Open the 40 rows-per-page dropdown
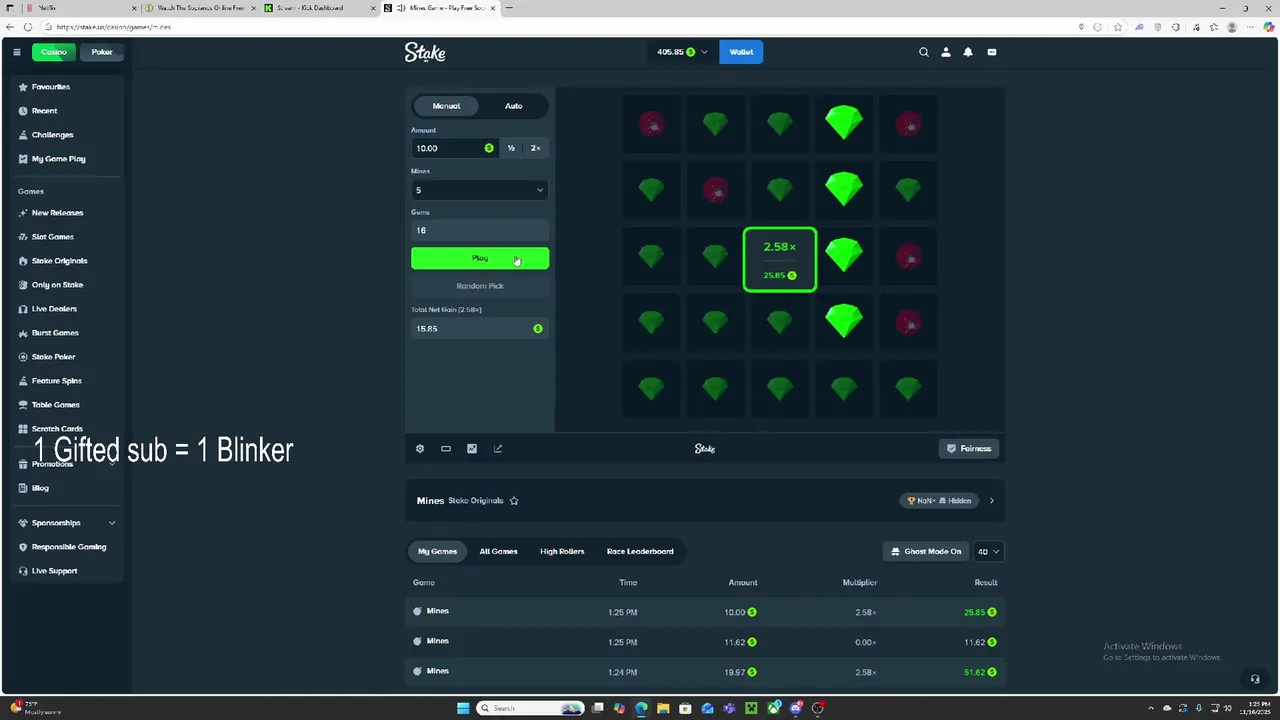This screenshot has height=720, width=1280. 988,551
